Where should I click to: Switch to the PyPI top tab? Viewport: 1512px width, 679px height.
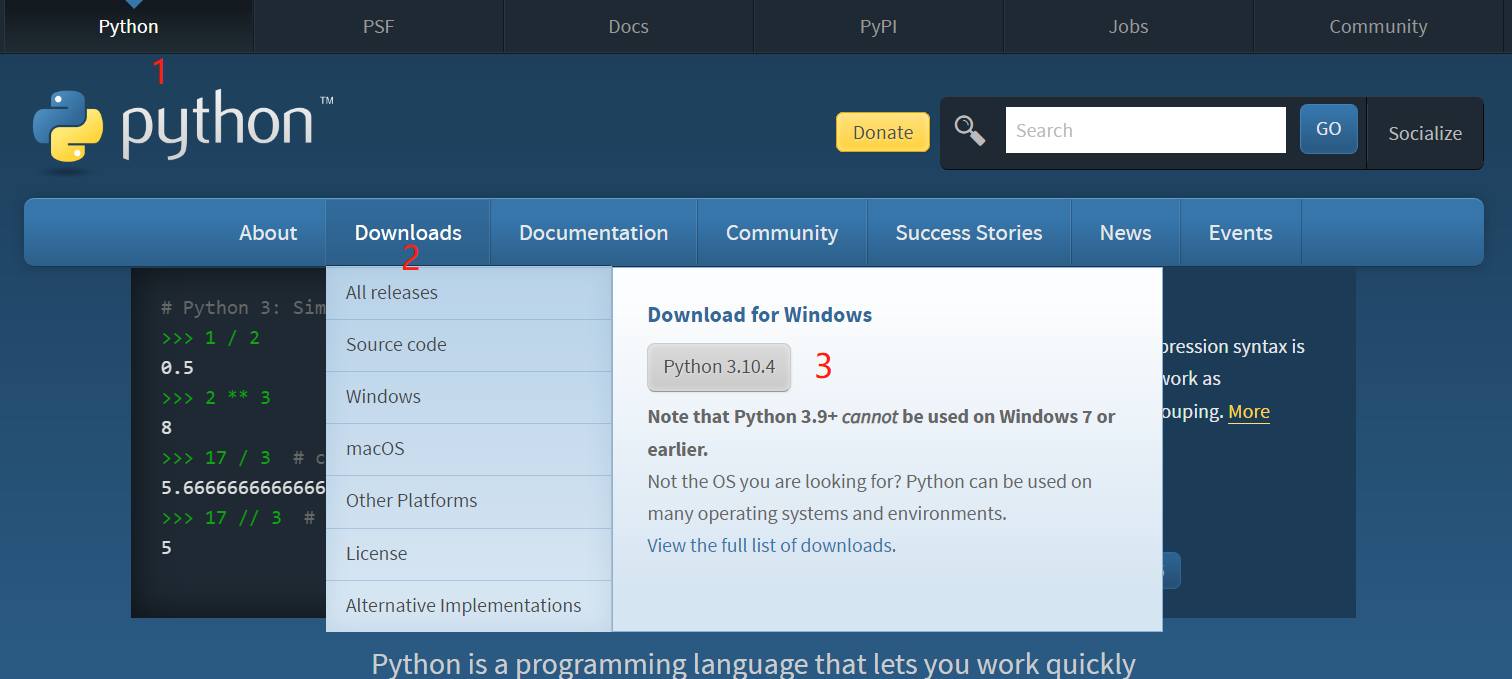tap(878, 27)
